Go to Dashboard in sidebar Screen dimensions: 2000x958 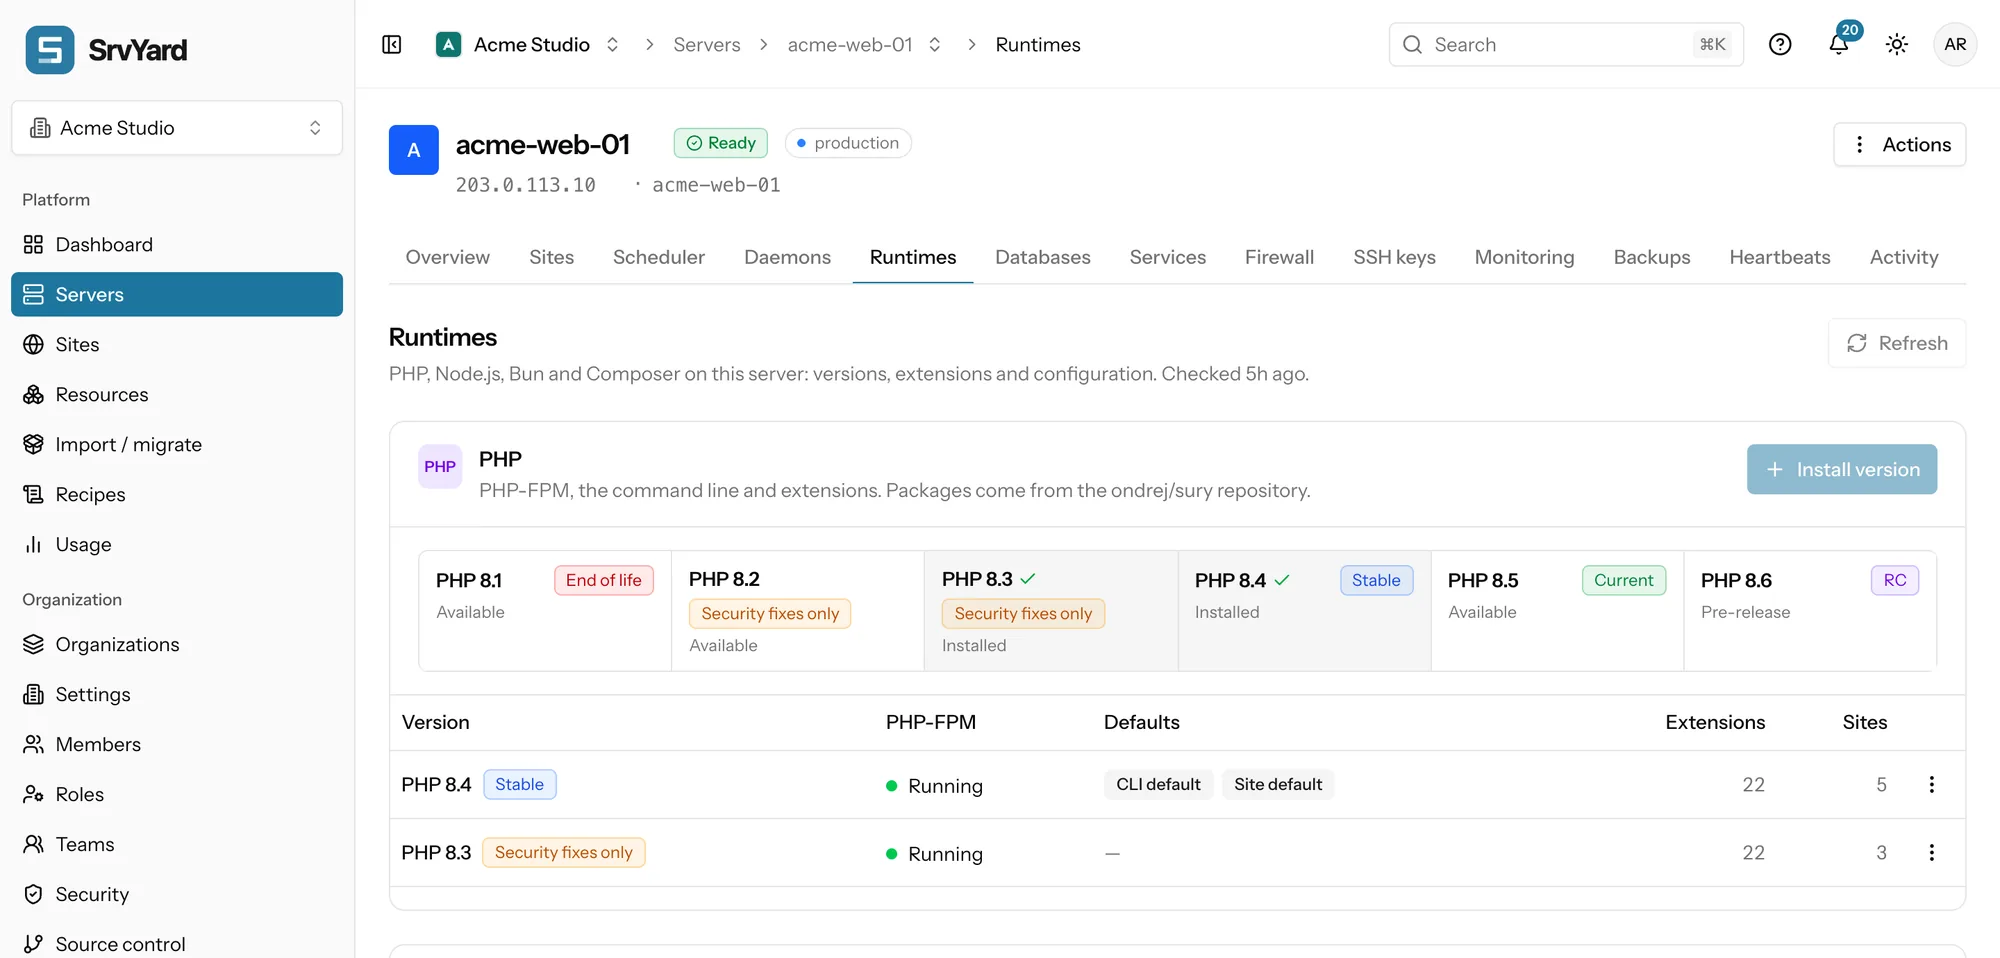point(177,244)
